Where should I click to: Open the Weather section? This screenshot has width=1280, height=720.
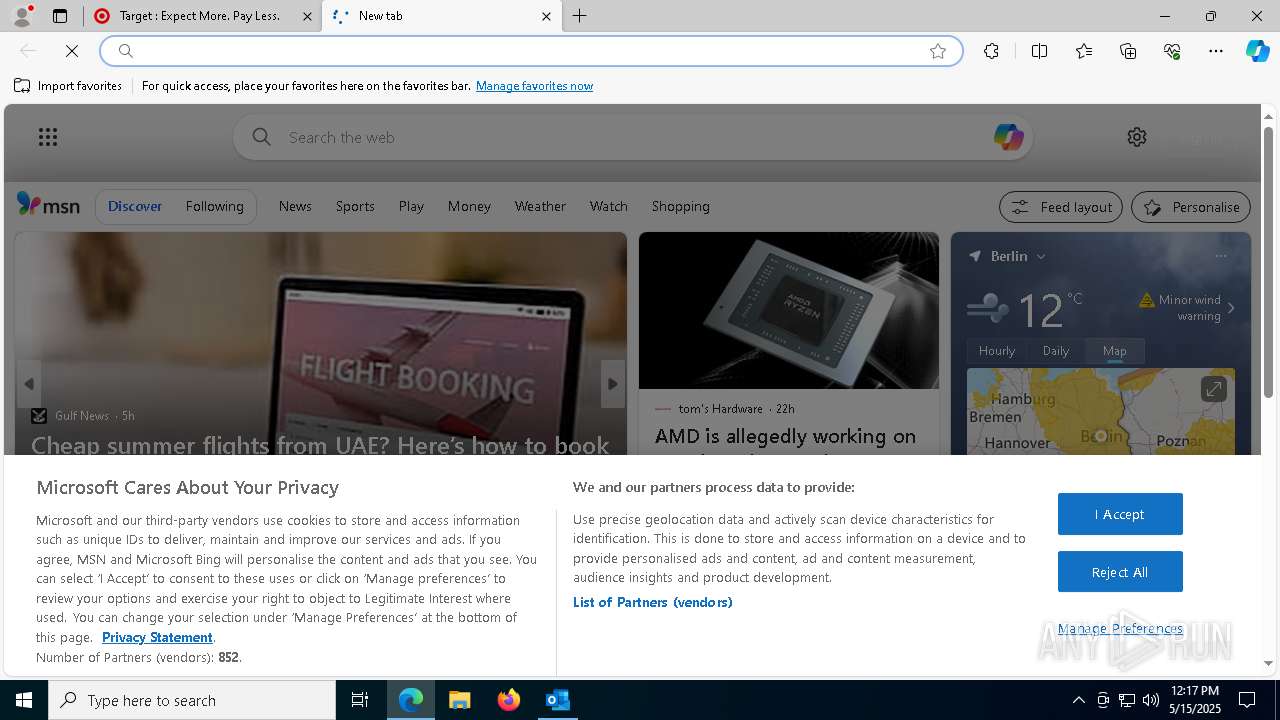540,206
